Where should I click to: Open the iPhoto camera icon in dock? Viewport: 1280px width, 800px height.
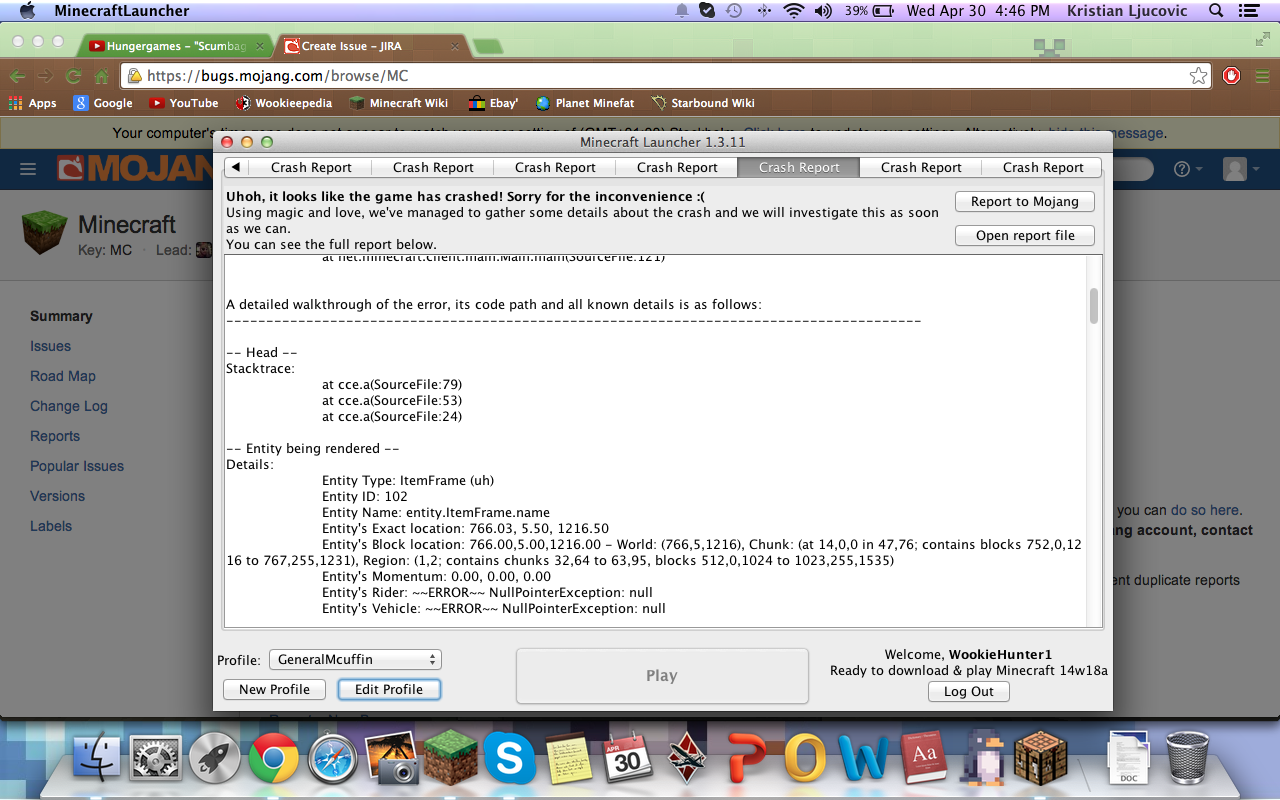pos(392,757)
